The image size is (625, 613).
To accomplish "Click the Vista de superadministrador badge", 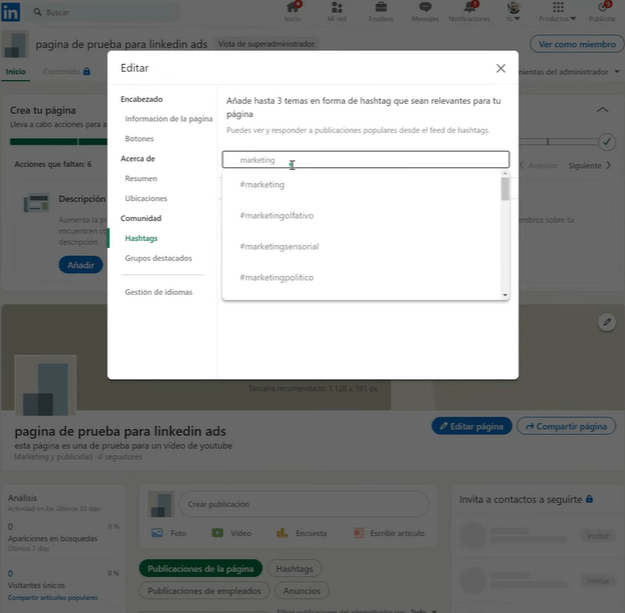I will [266, 44].
